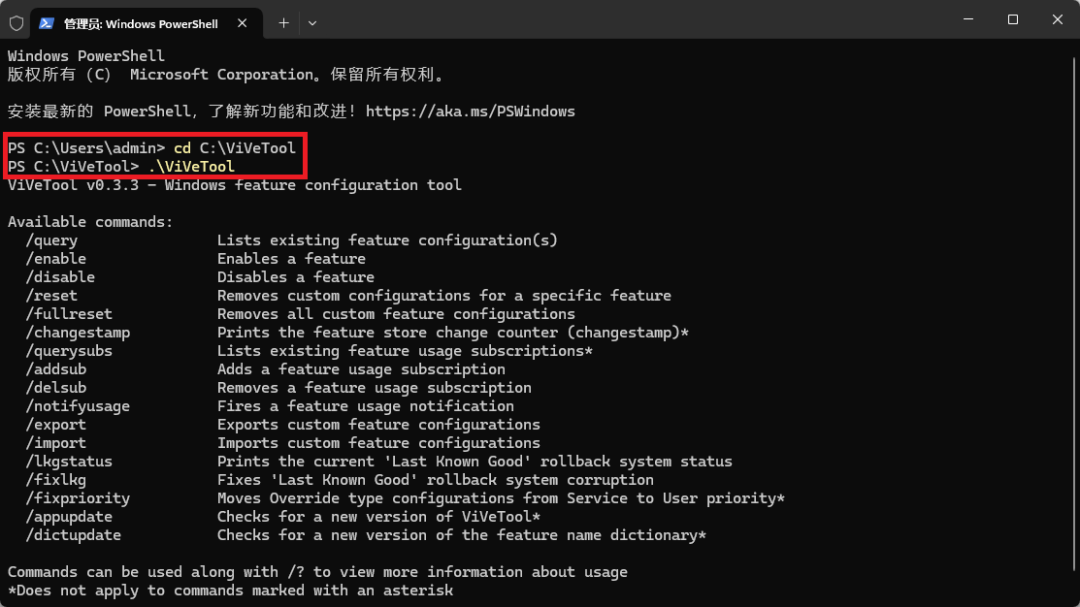Screen dimensions: 1080x607
Task: Click the PowerShell icon on the tab
Action: click(47, 23)
